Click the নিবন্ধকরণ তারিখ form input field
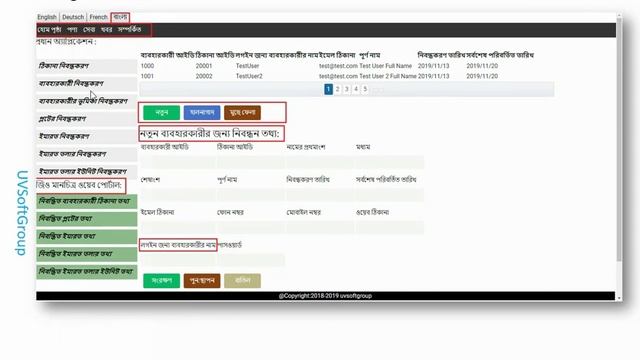640x360 pixels. pos(320,195)
